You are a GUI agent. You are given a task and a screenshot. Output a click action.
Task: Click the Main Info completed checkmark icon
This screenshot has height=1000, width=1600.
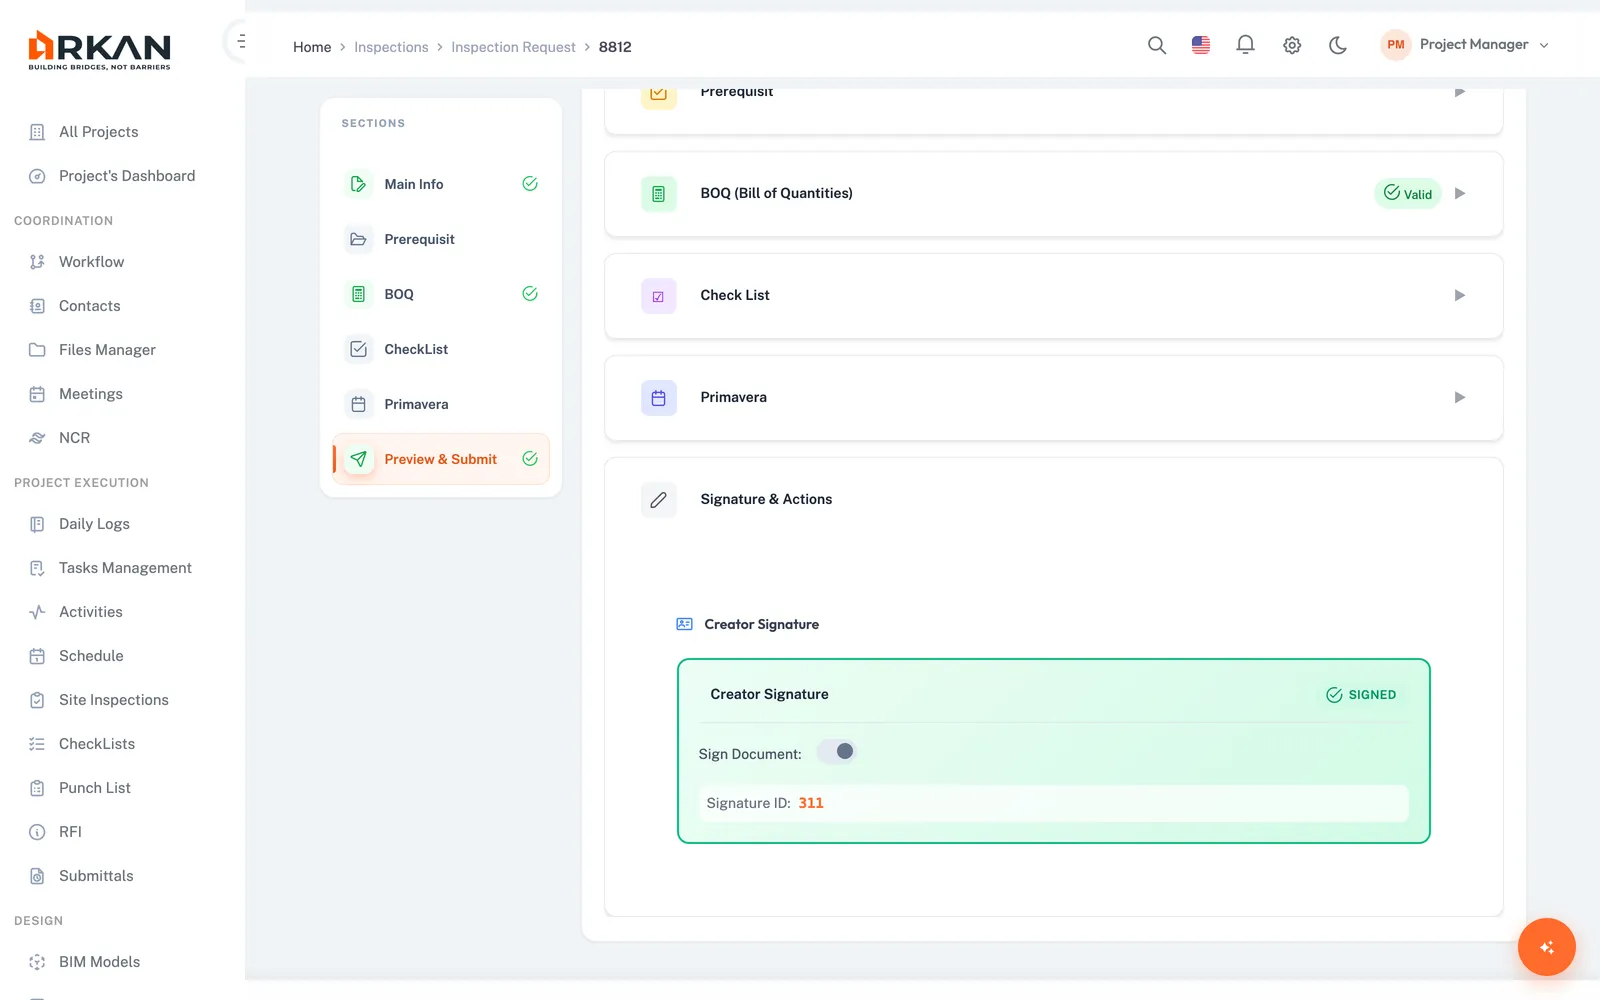coord(530,184)
